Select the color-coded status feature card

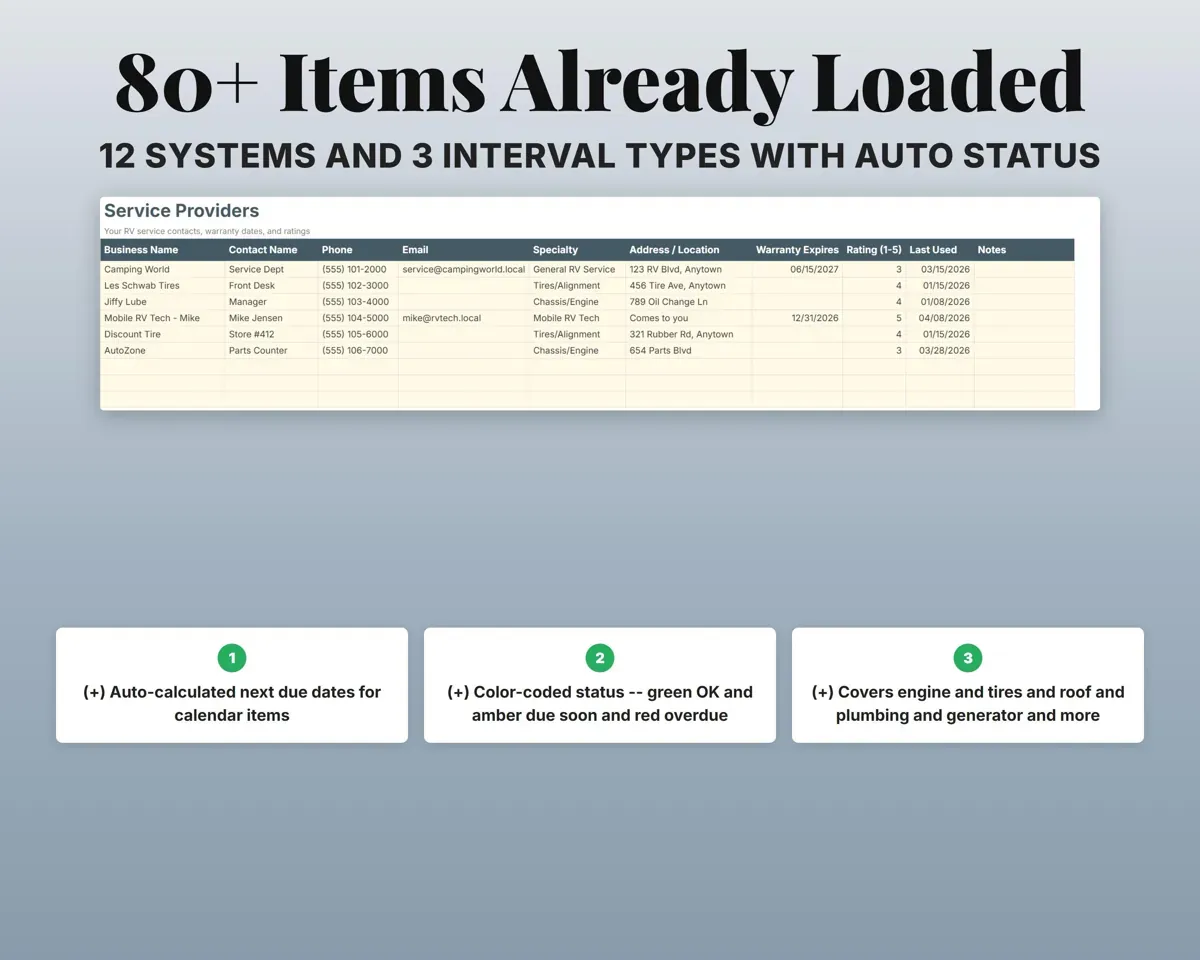[x=600, y=685]
